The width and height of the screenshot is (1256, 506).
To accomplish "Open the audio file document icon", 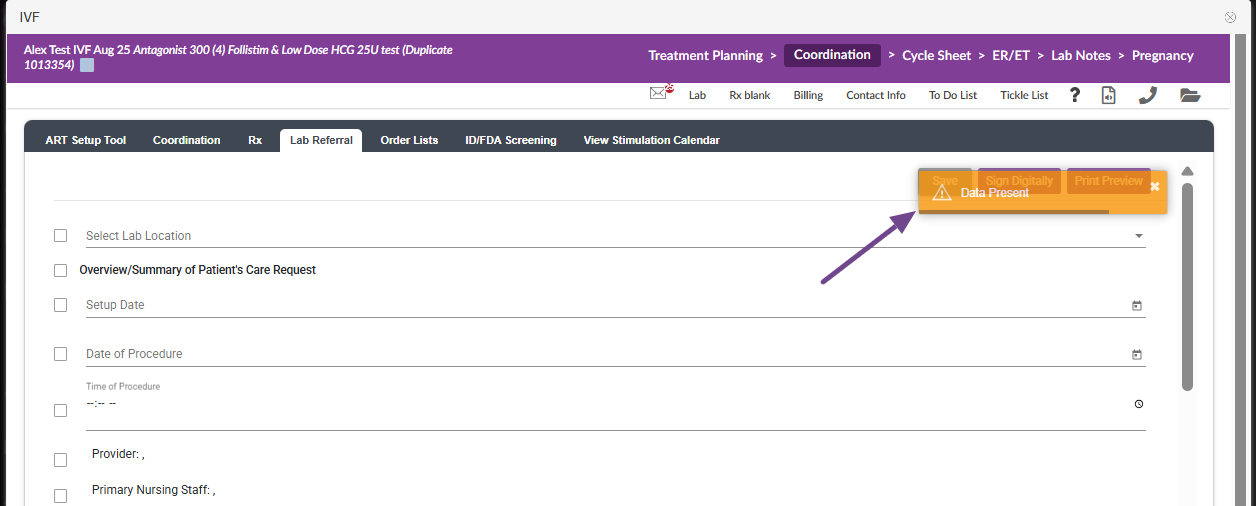I will coord(1108,95).
